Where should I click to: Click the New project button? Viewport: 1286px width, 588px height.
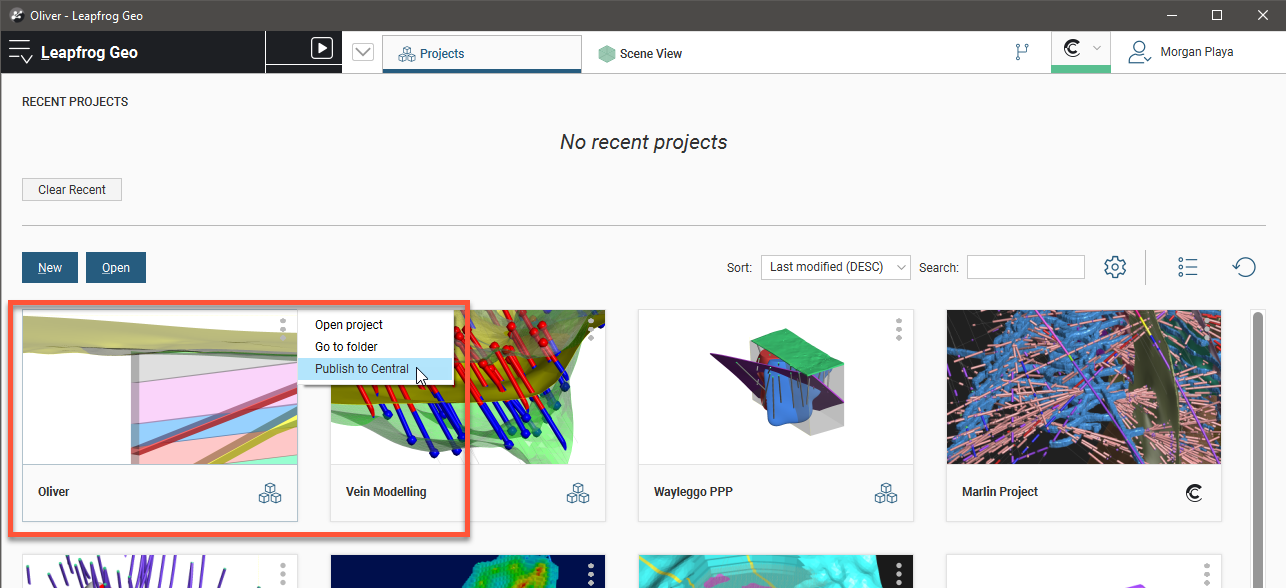coord(50,268)
